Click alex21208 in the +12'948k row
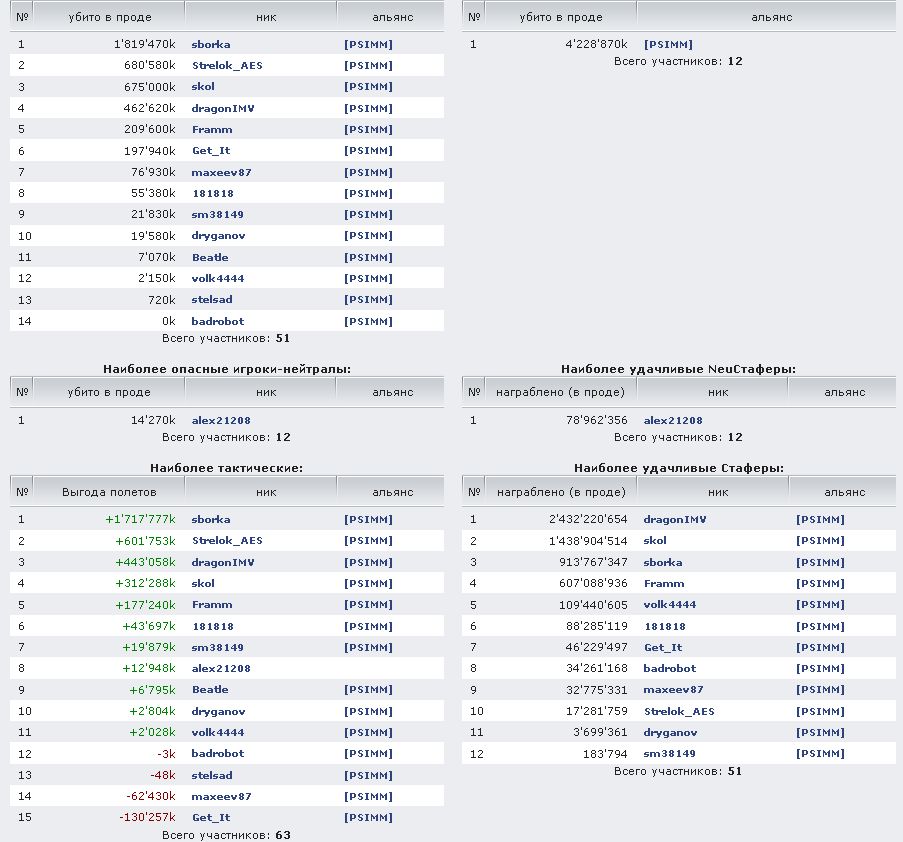The height and width of the screenshot is (842, 903). point(221,669)
